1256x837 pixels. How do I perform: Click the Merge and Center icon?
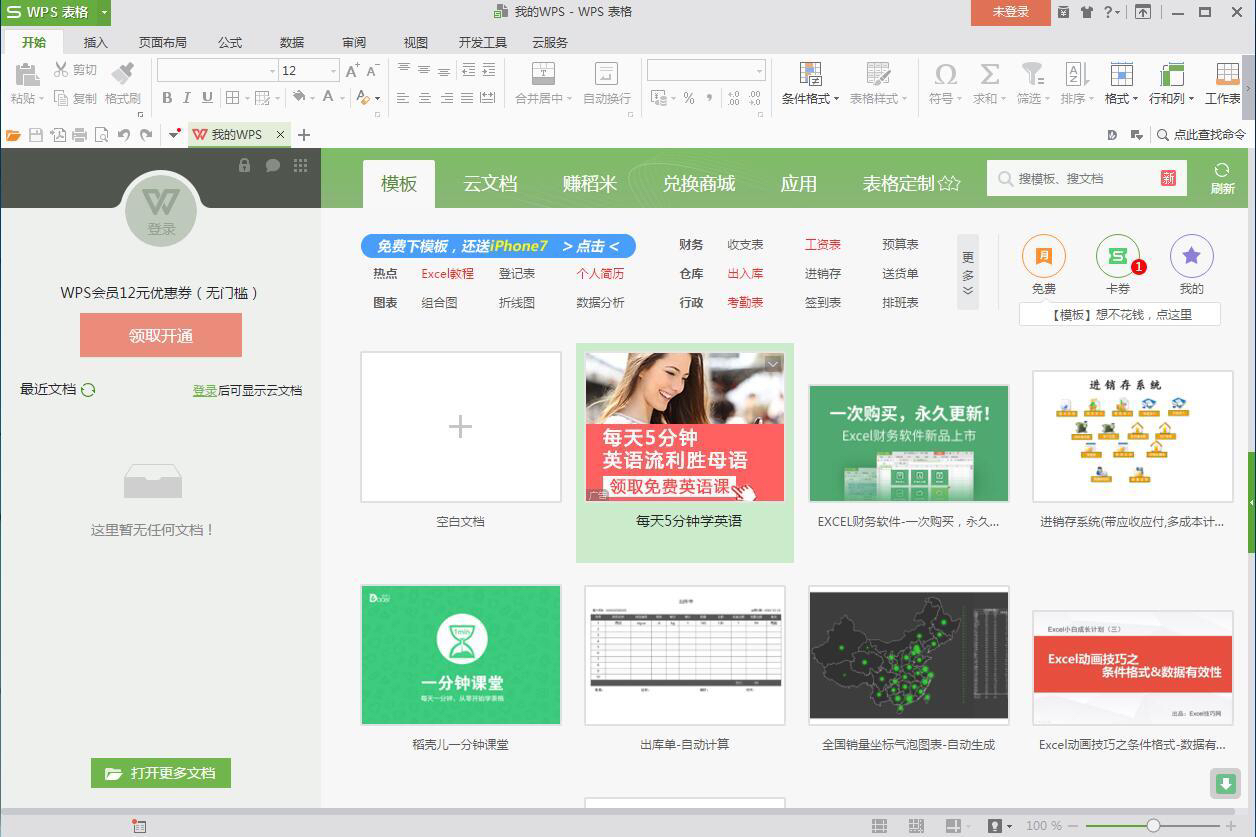(x=543, y=73)
